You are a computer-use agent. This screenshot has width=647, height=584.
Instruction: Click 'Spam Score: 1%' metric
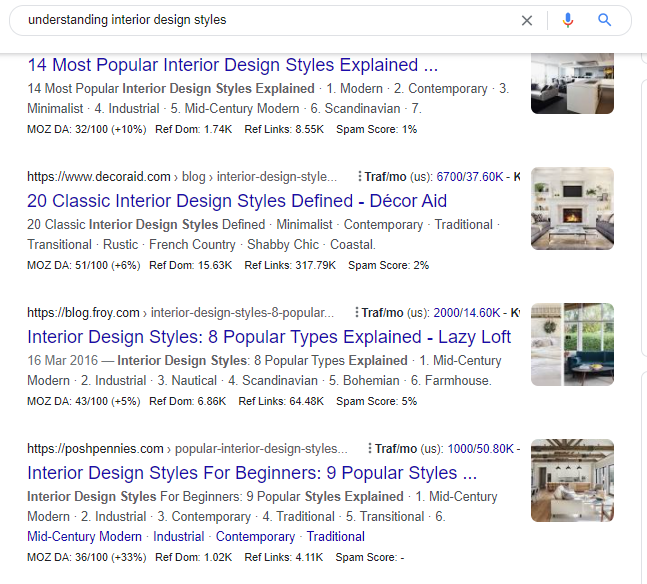point(376,129)
